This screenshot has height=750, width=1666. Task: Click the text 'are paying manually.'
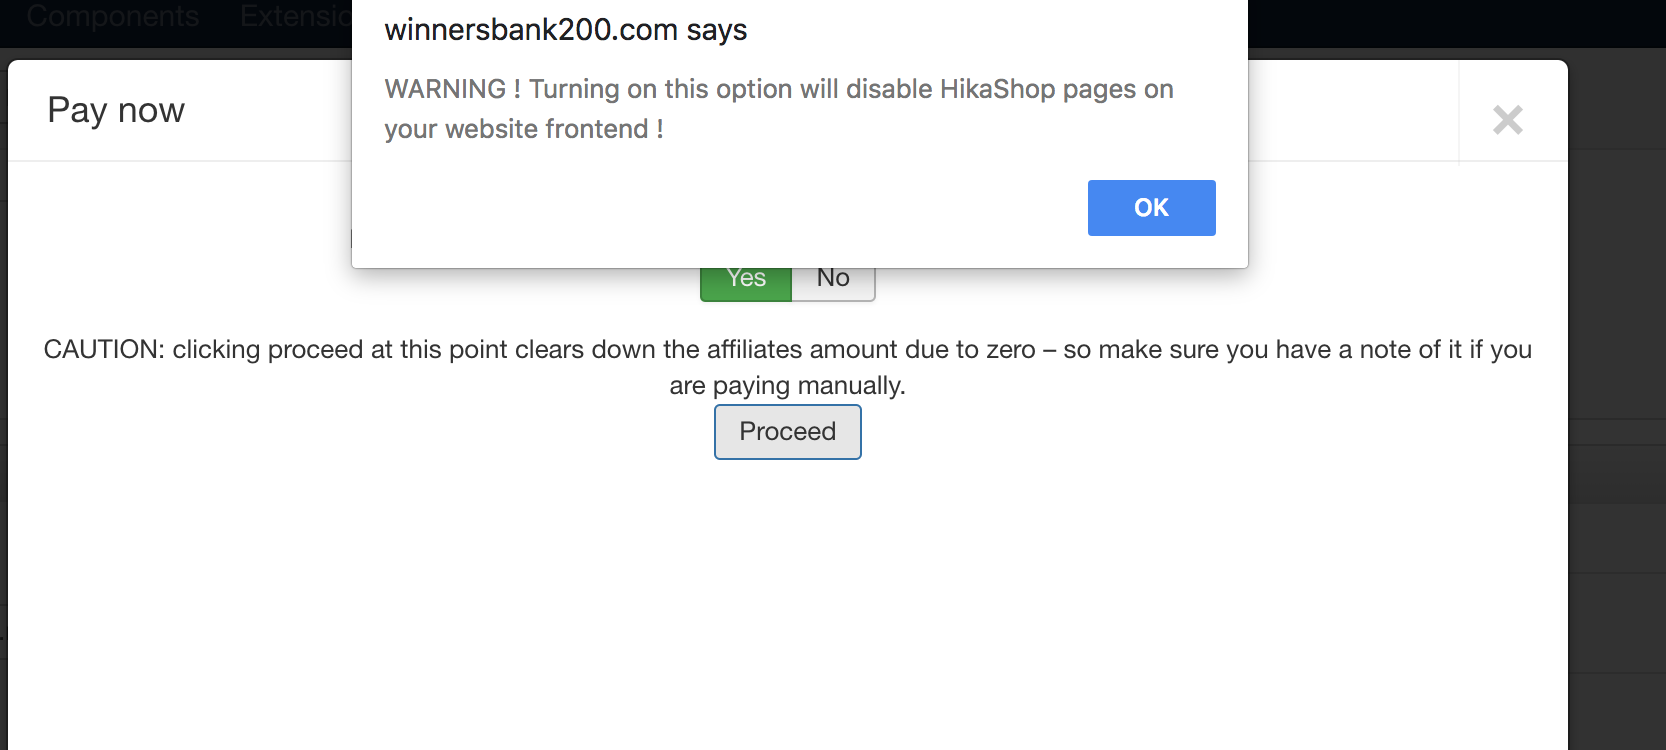point(787,386)
